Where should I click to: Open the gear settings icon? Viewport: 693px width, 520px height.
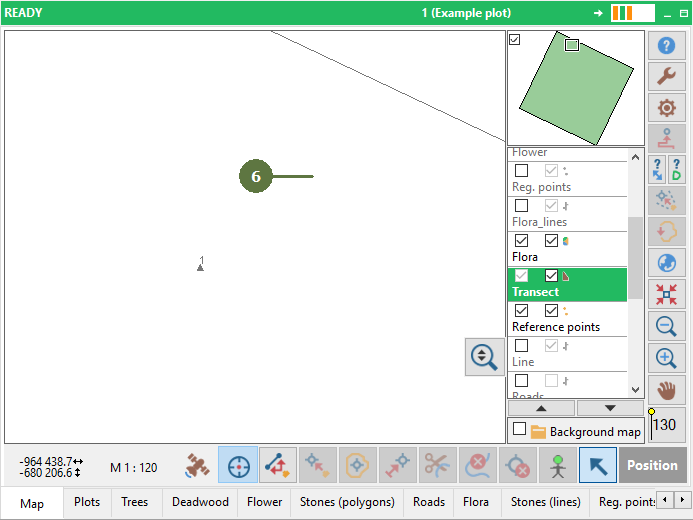[666, 108]
